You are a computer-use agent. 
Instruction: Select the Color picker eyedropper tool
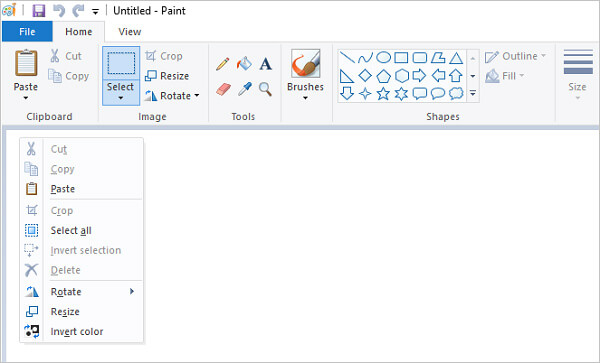coord(245,89)
